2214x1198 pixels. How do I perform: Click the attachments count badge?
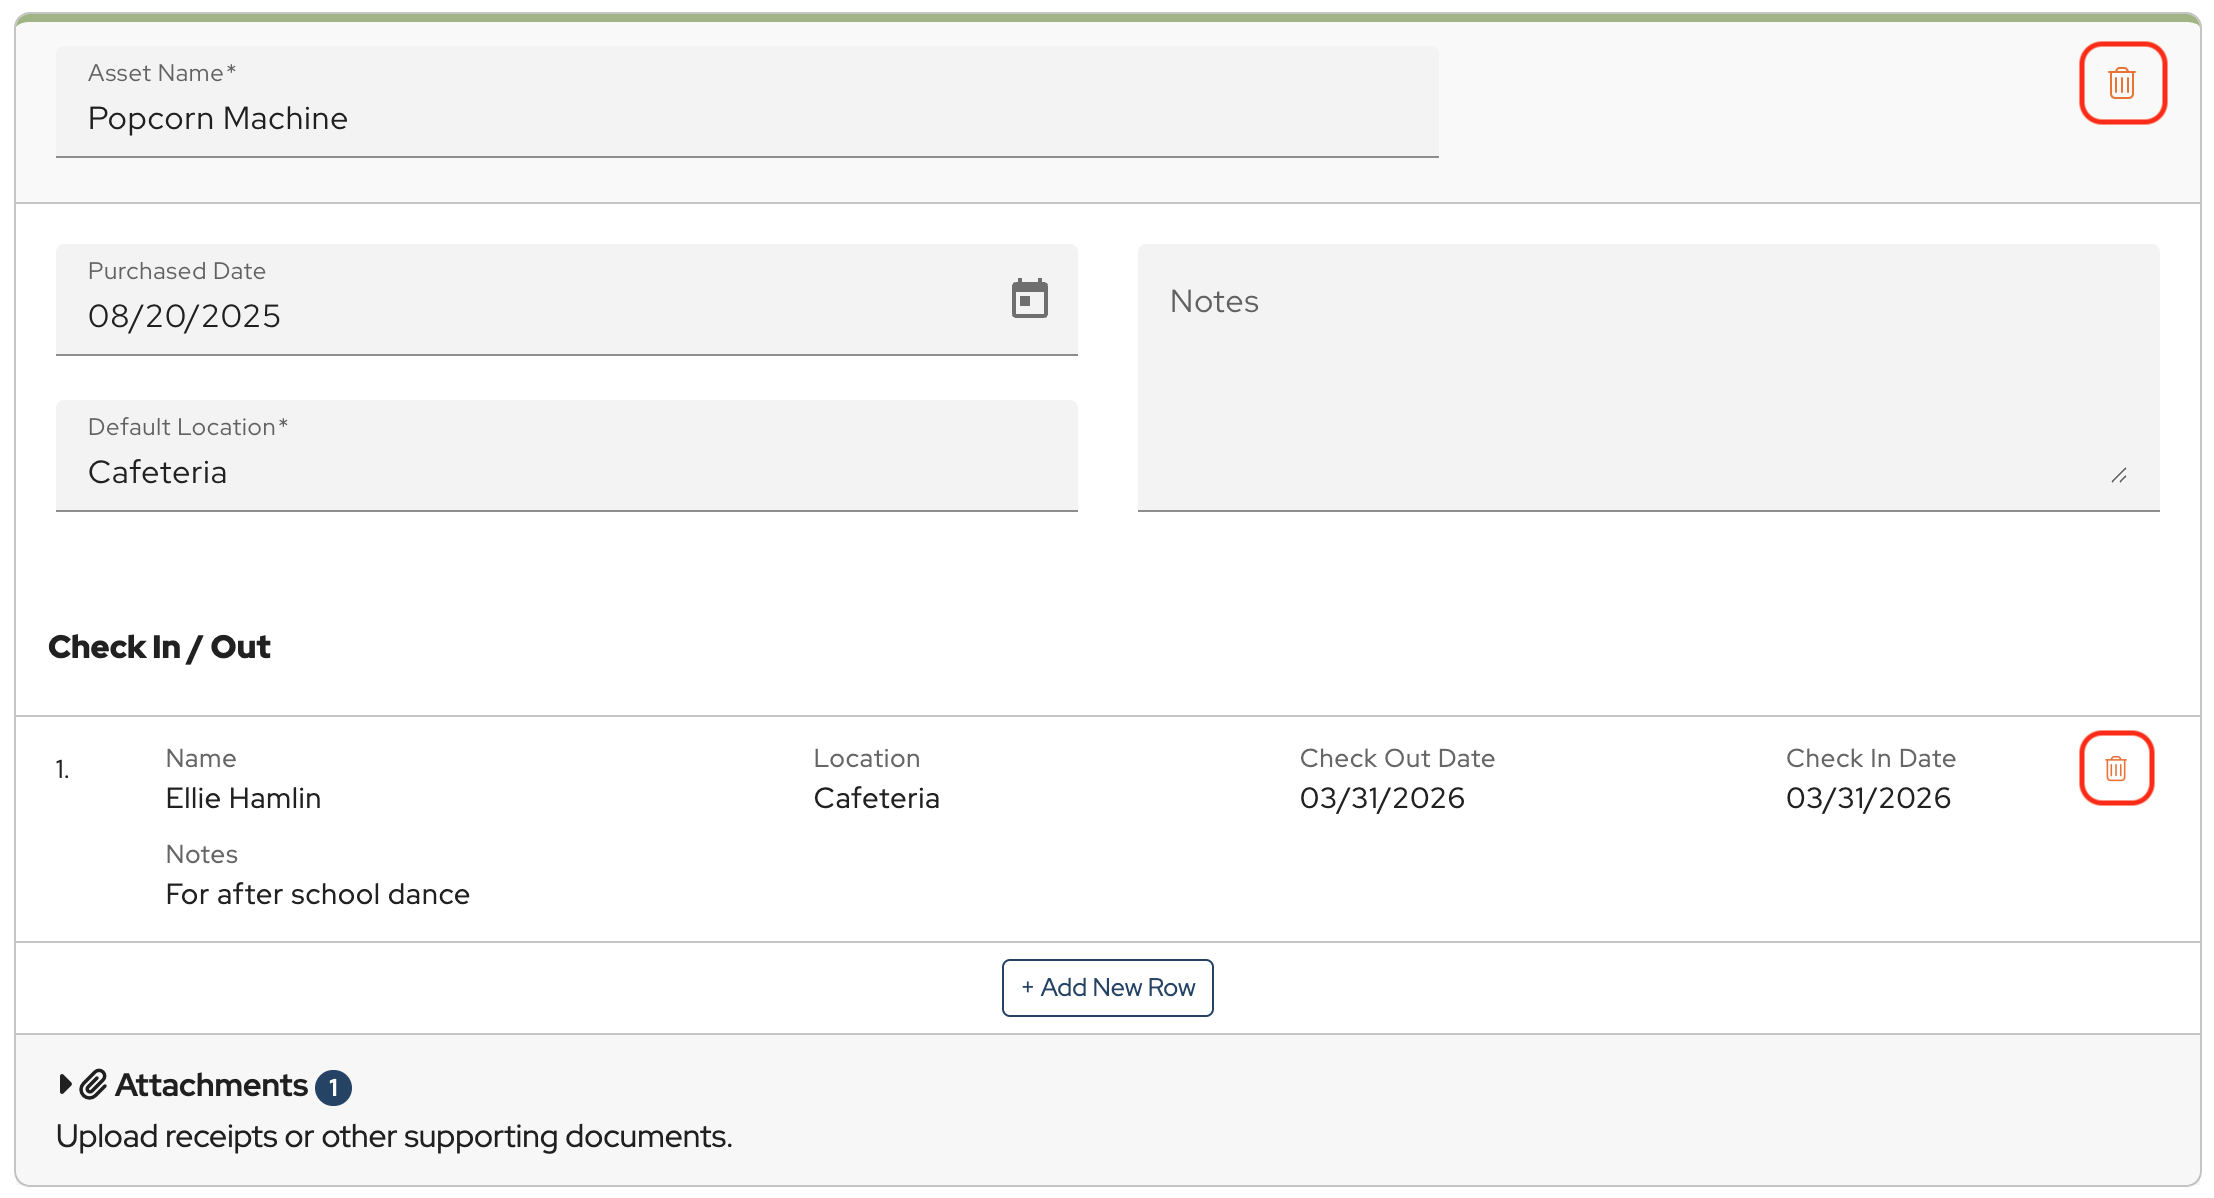coord(333,1087)
